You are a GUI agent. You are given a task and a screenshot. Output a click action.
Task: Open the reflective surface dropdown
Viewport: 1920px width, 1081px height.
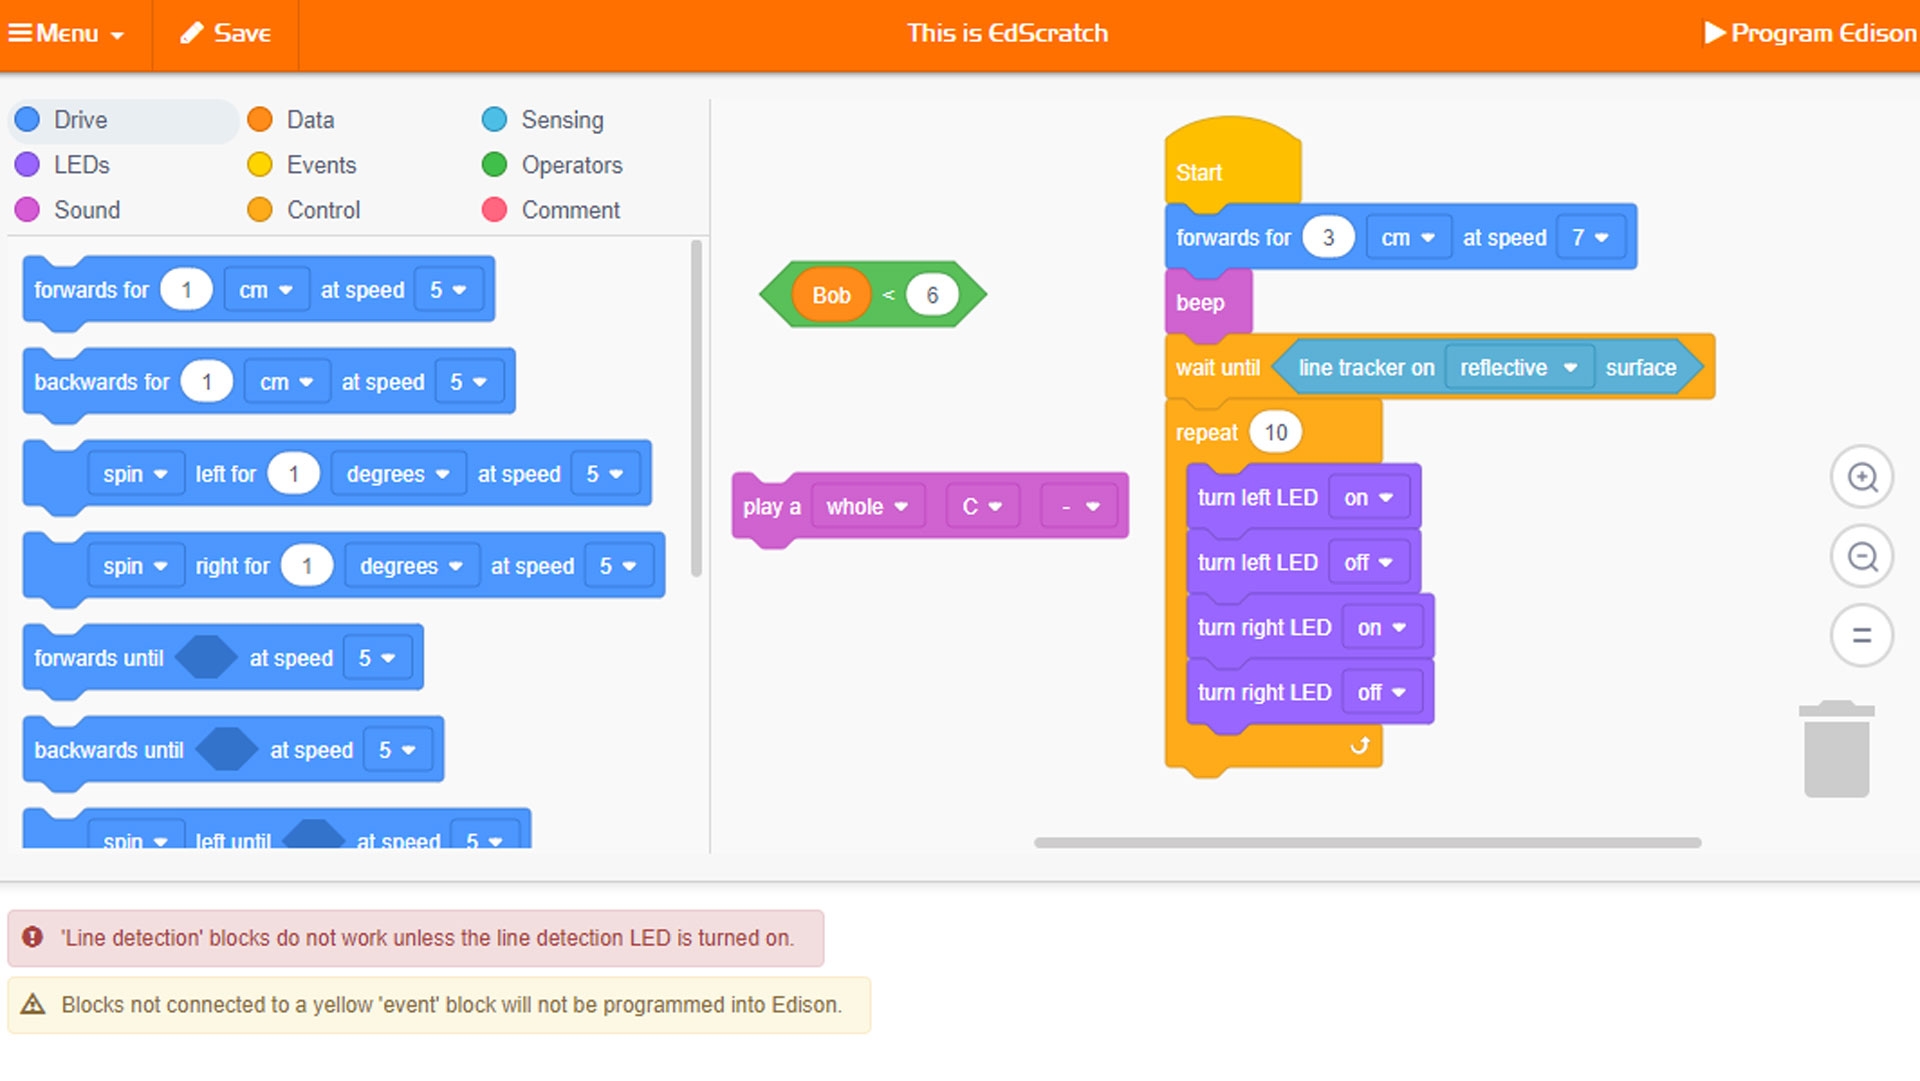click(1518, 368)
